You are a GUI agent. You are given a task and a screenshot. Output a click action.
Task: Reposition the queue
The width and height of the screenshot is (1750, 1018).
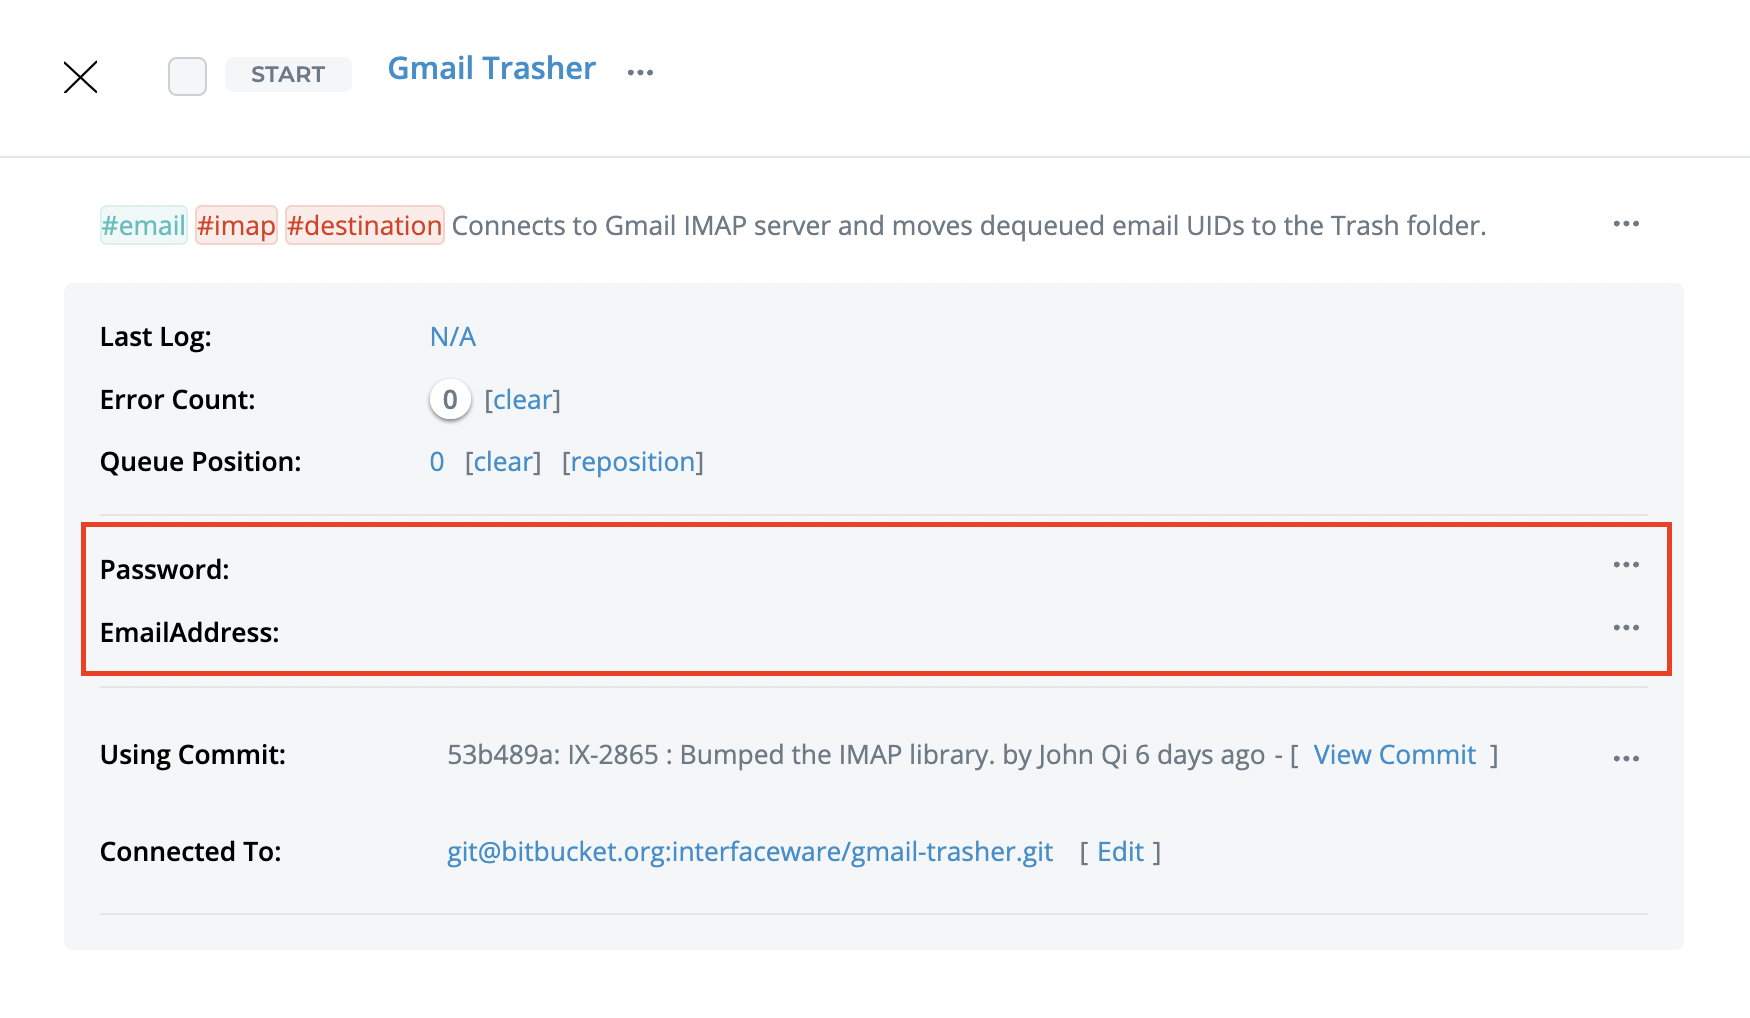click(x=633, y=462)
